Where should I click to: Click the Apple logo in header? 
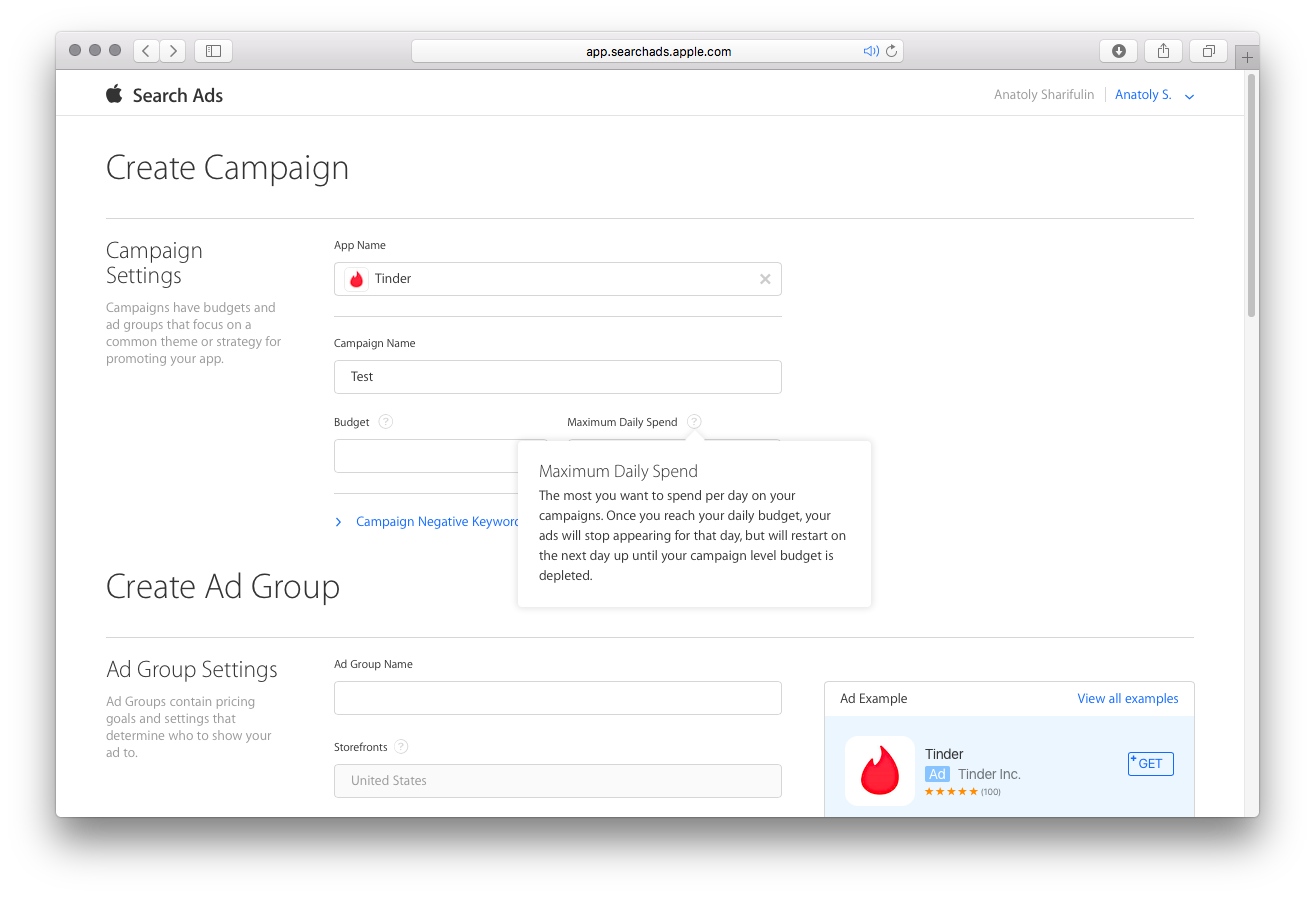click(x=114, y=95)
